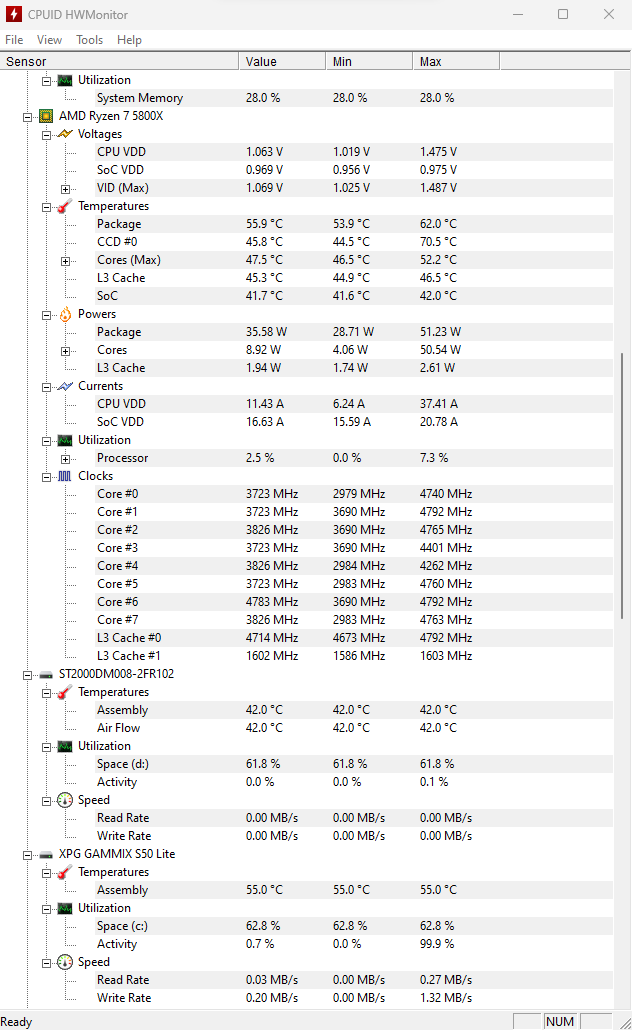The image size is (632, 1030).
Task: Open the Tools menu
Action: [x=89, y=40]
